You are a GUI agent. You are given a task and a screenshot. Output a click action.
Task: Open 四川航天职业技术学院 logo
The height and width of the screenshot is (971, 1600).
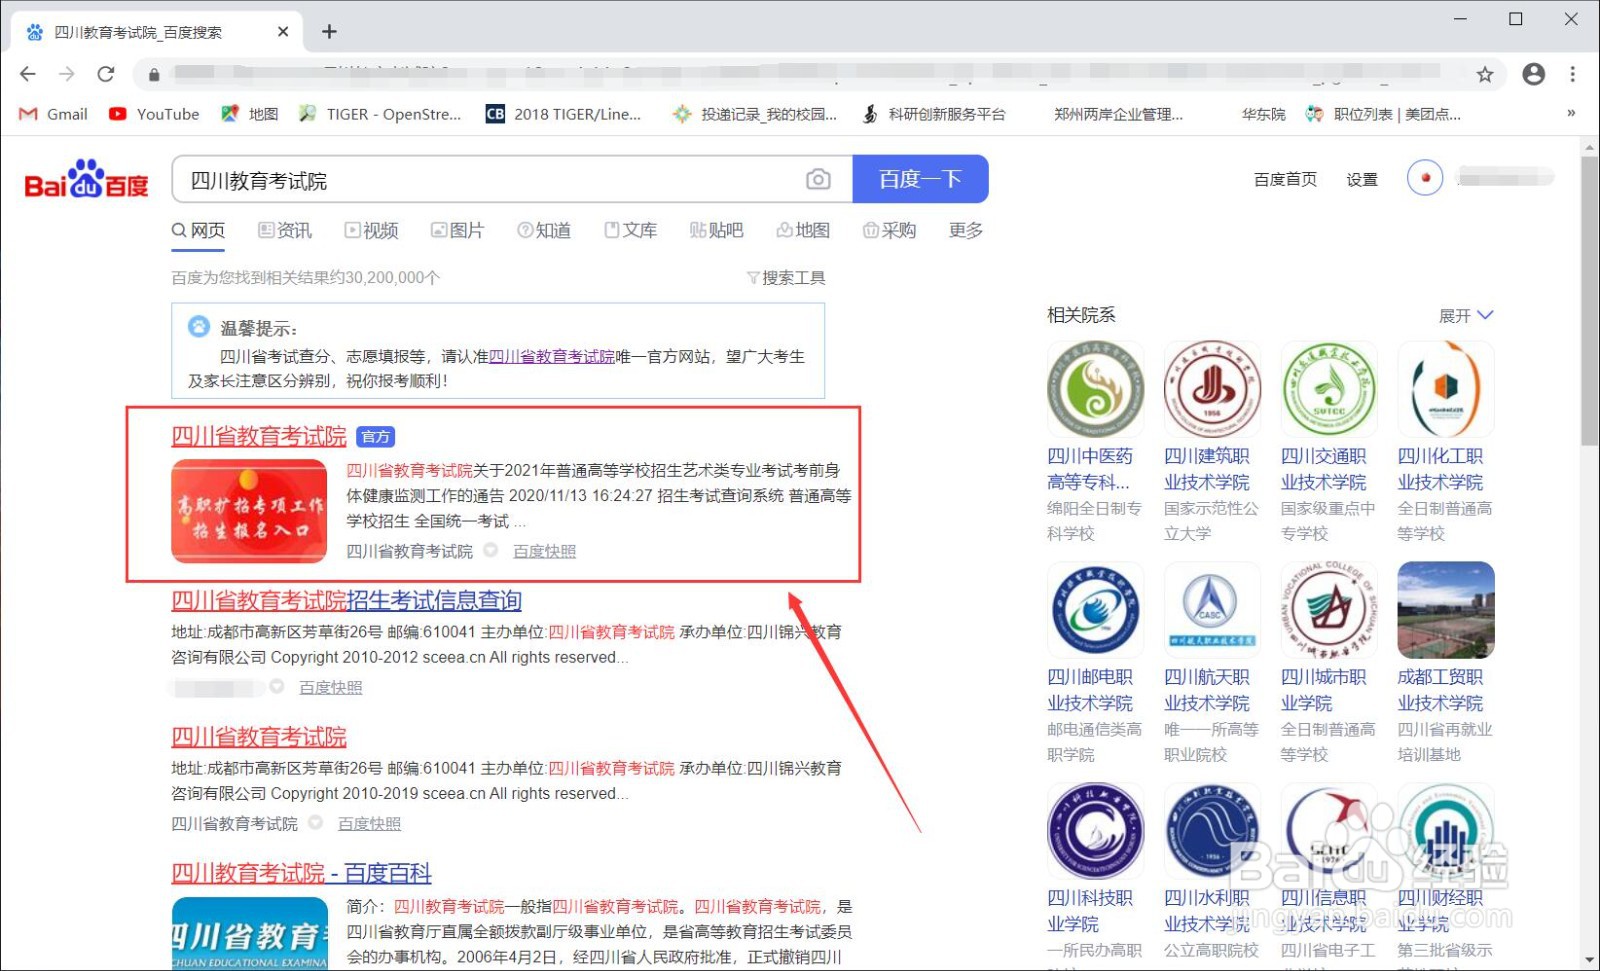[1212, 610]
